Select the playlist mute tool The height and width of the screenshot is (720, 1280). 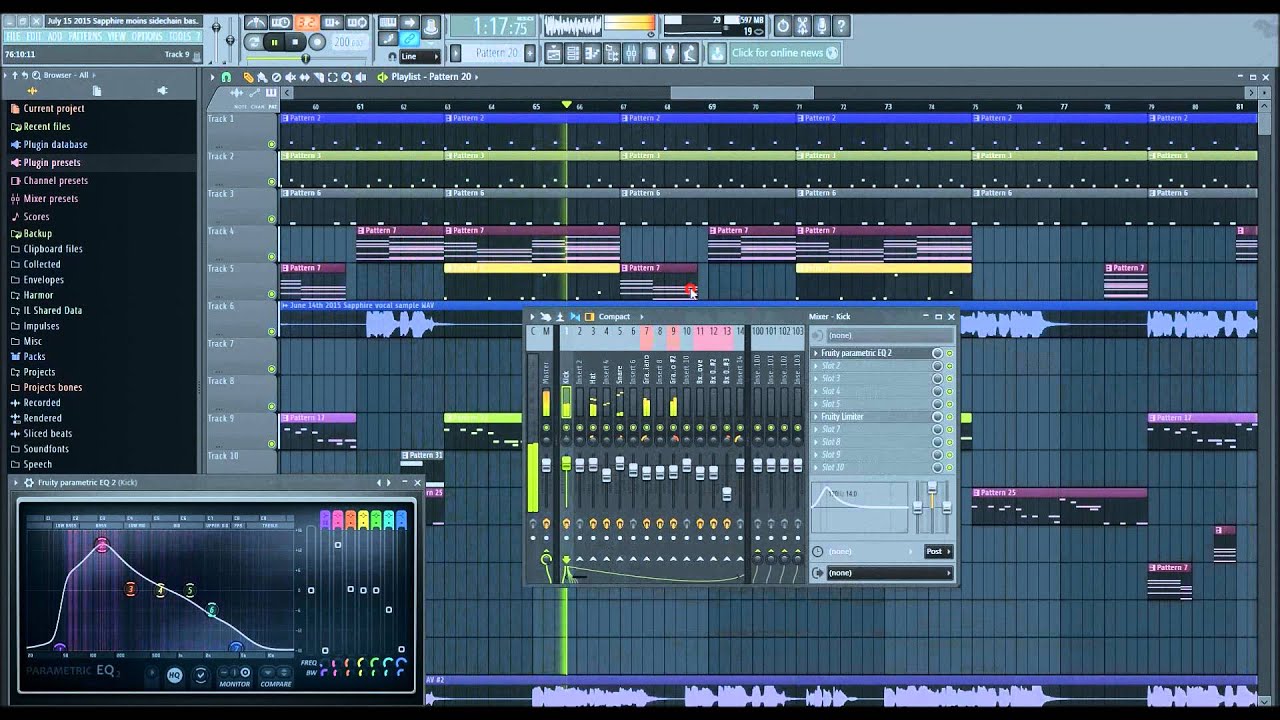[291, 77]
